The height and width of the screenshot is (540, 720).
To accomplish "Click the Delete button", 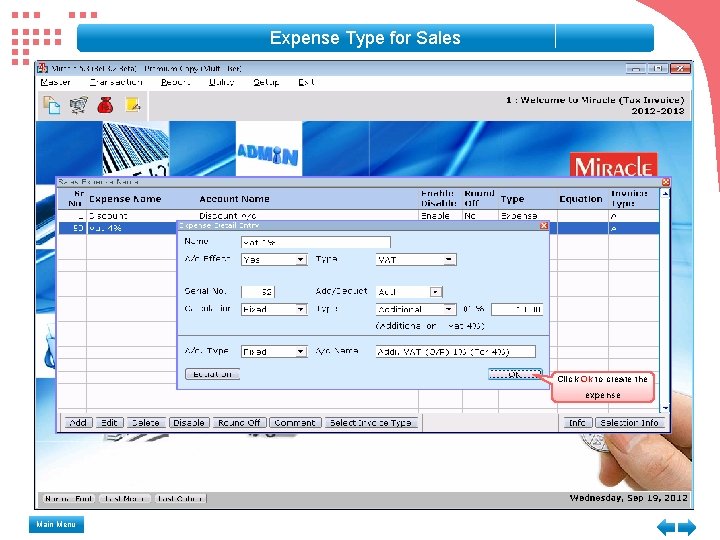I will 146,422.
